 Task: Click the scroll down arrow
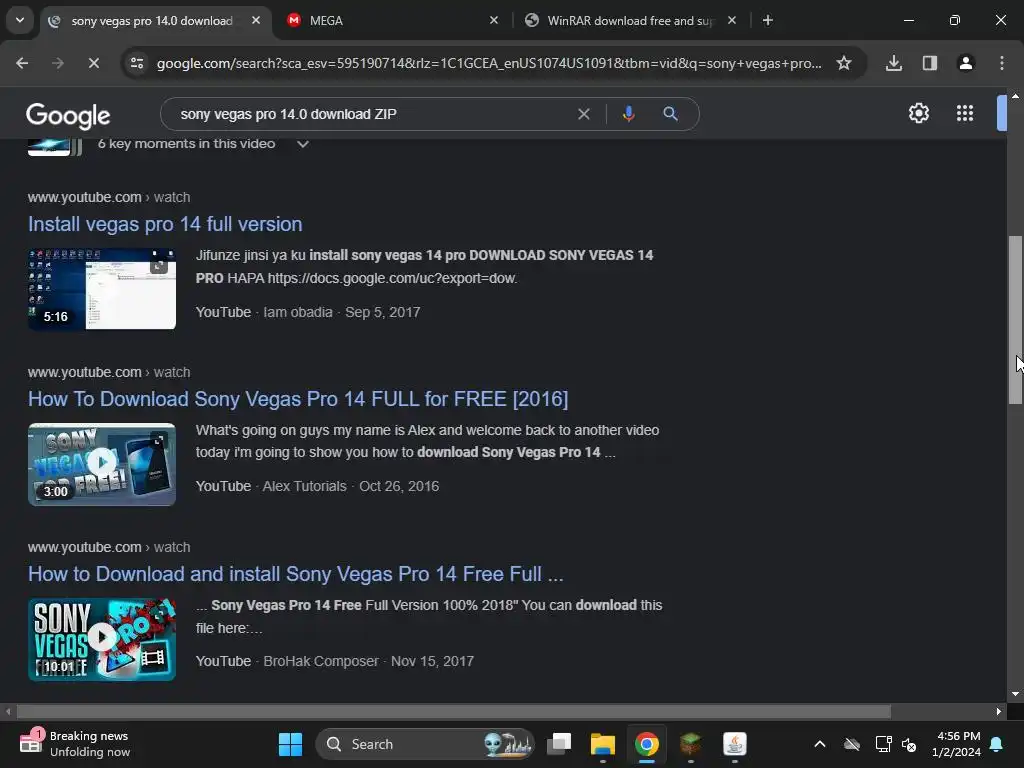tap(1016, 694)
